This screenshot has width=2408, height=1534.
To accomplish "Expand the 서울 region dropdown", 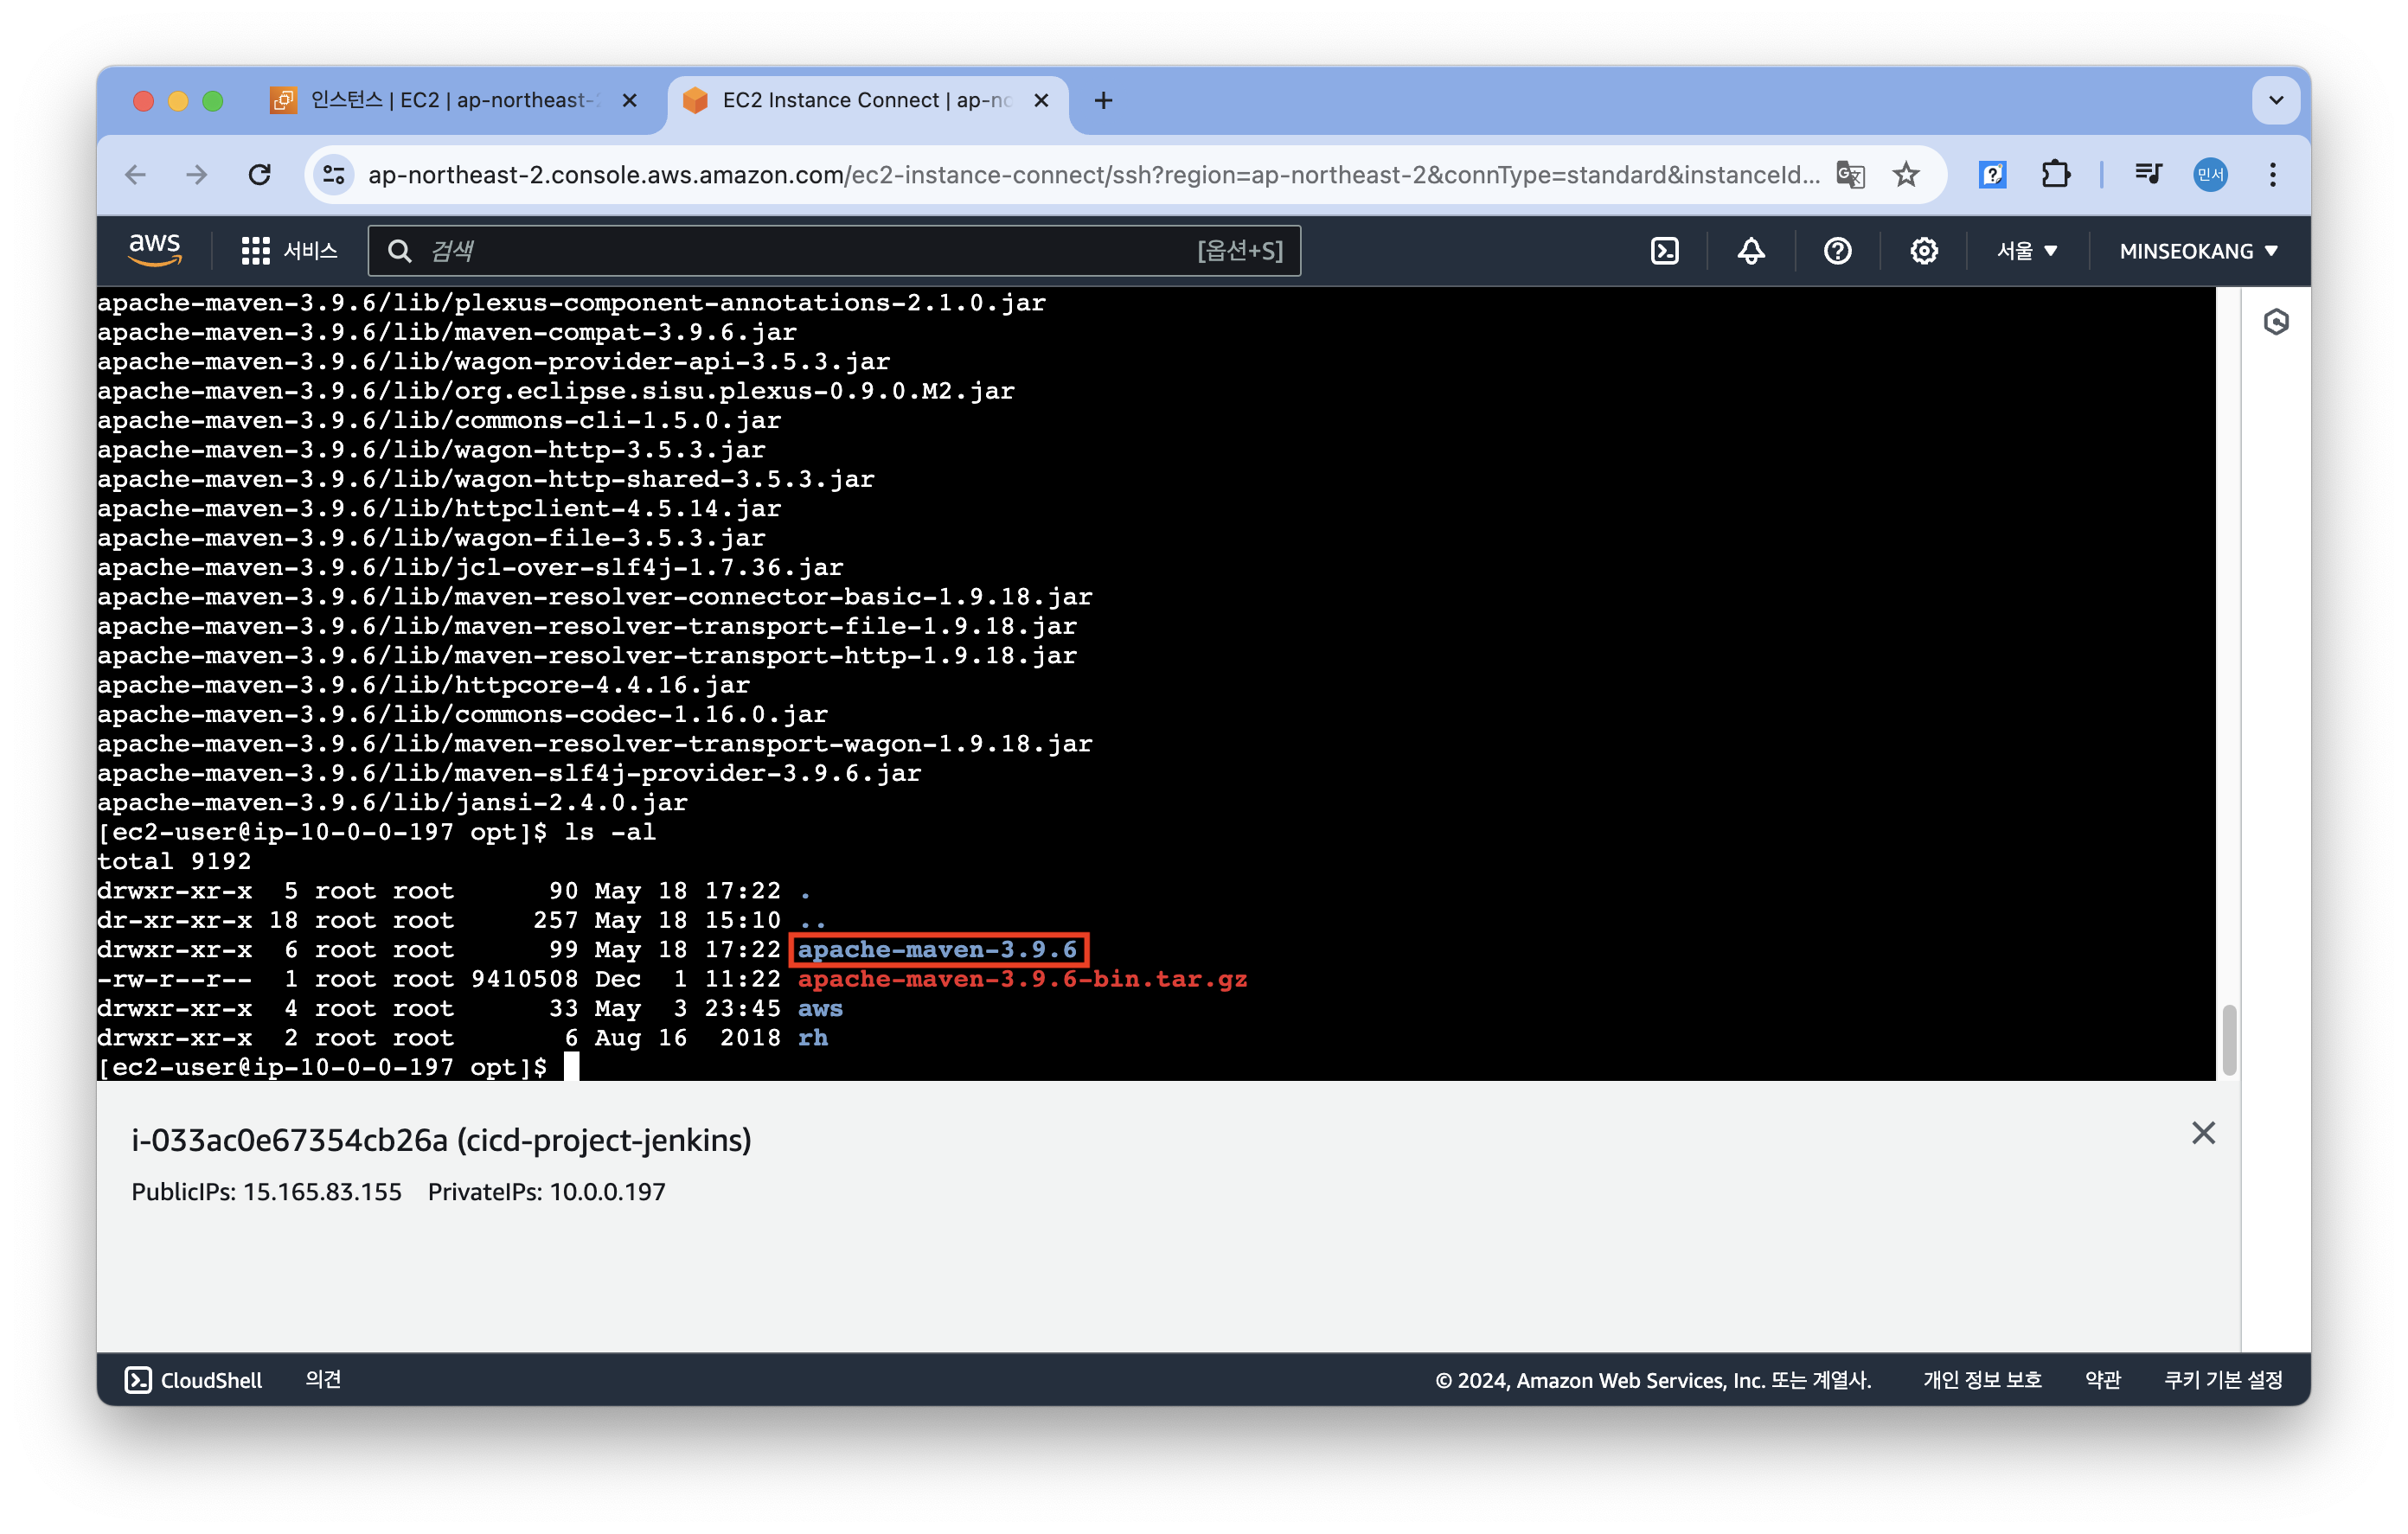I will click(2026, 251).
